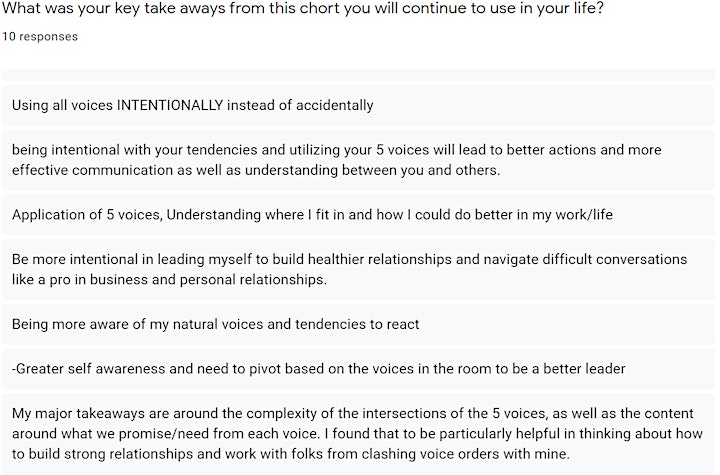Image resolution: width=720 pixels, height=475 pixels.
Task: Click 'like a pro in business' line
Action: (169, 280)
